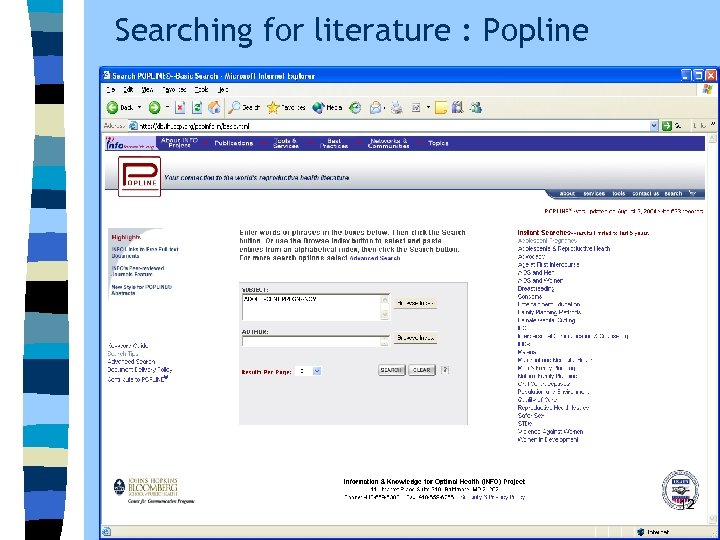
Task: Go to the Home page icon
Action: (214, 107)
